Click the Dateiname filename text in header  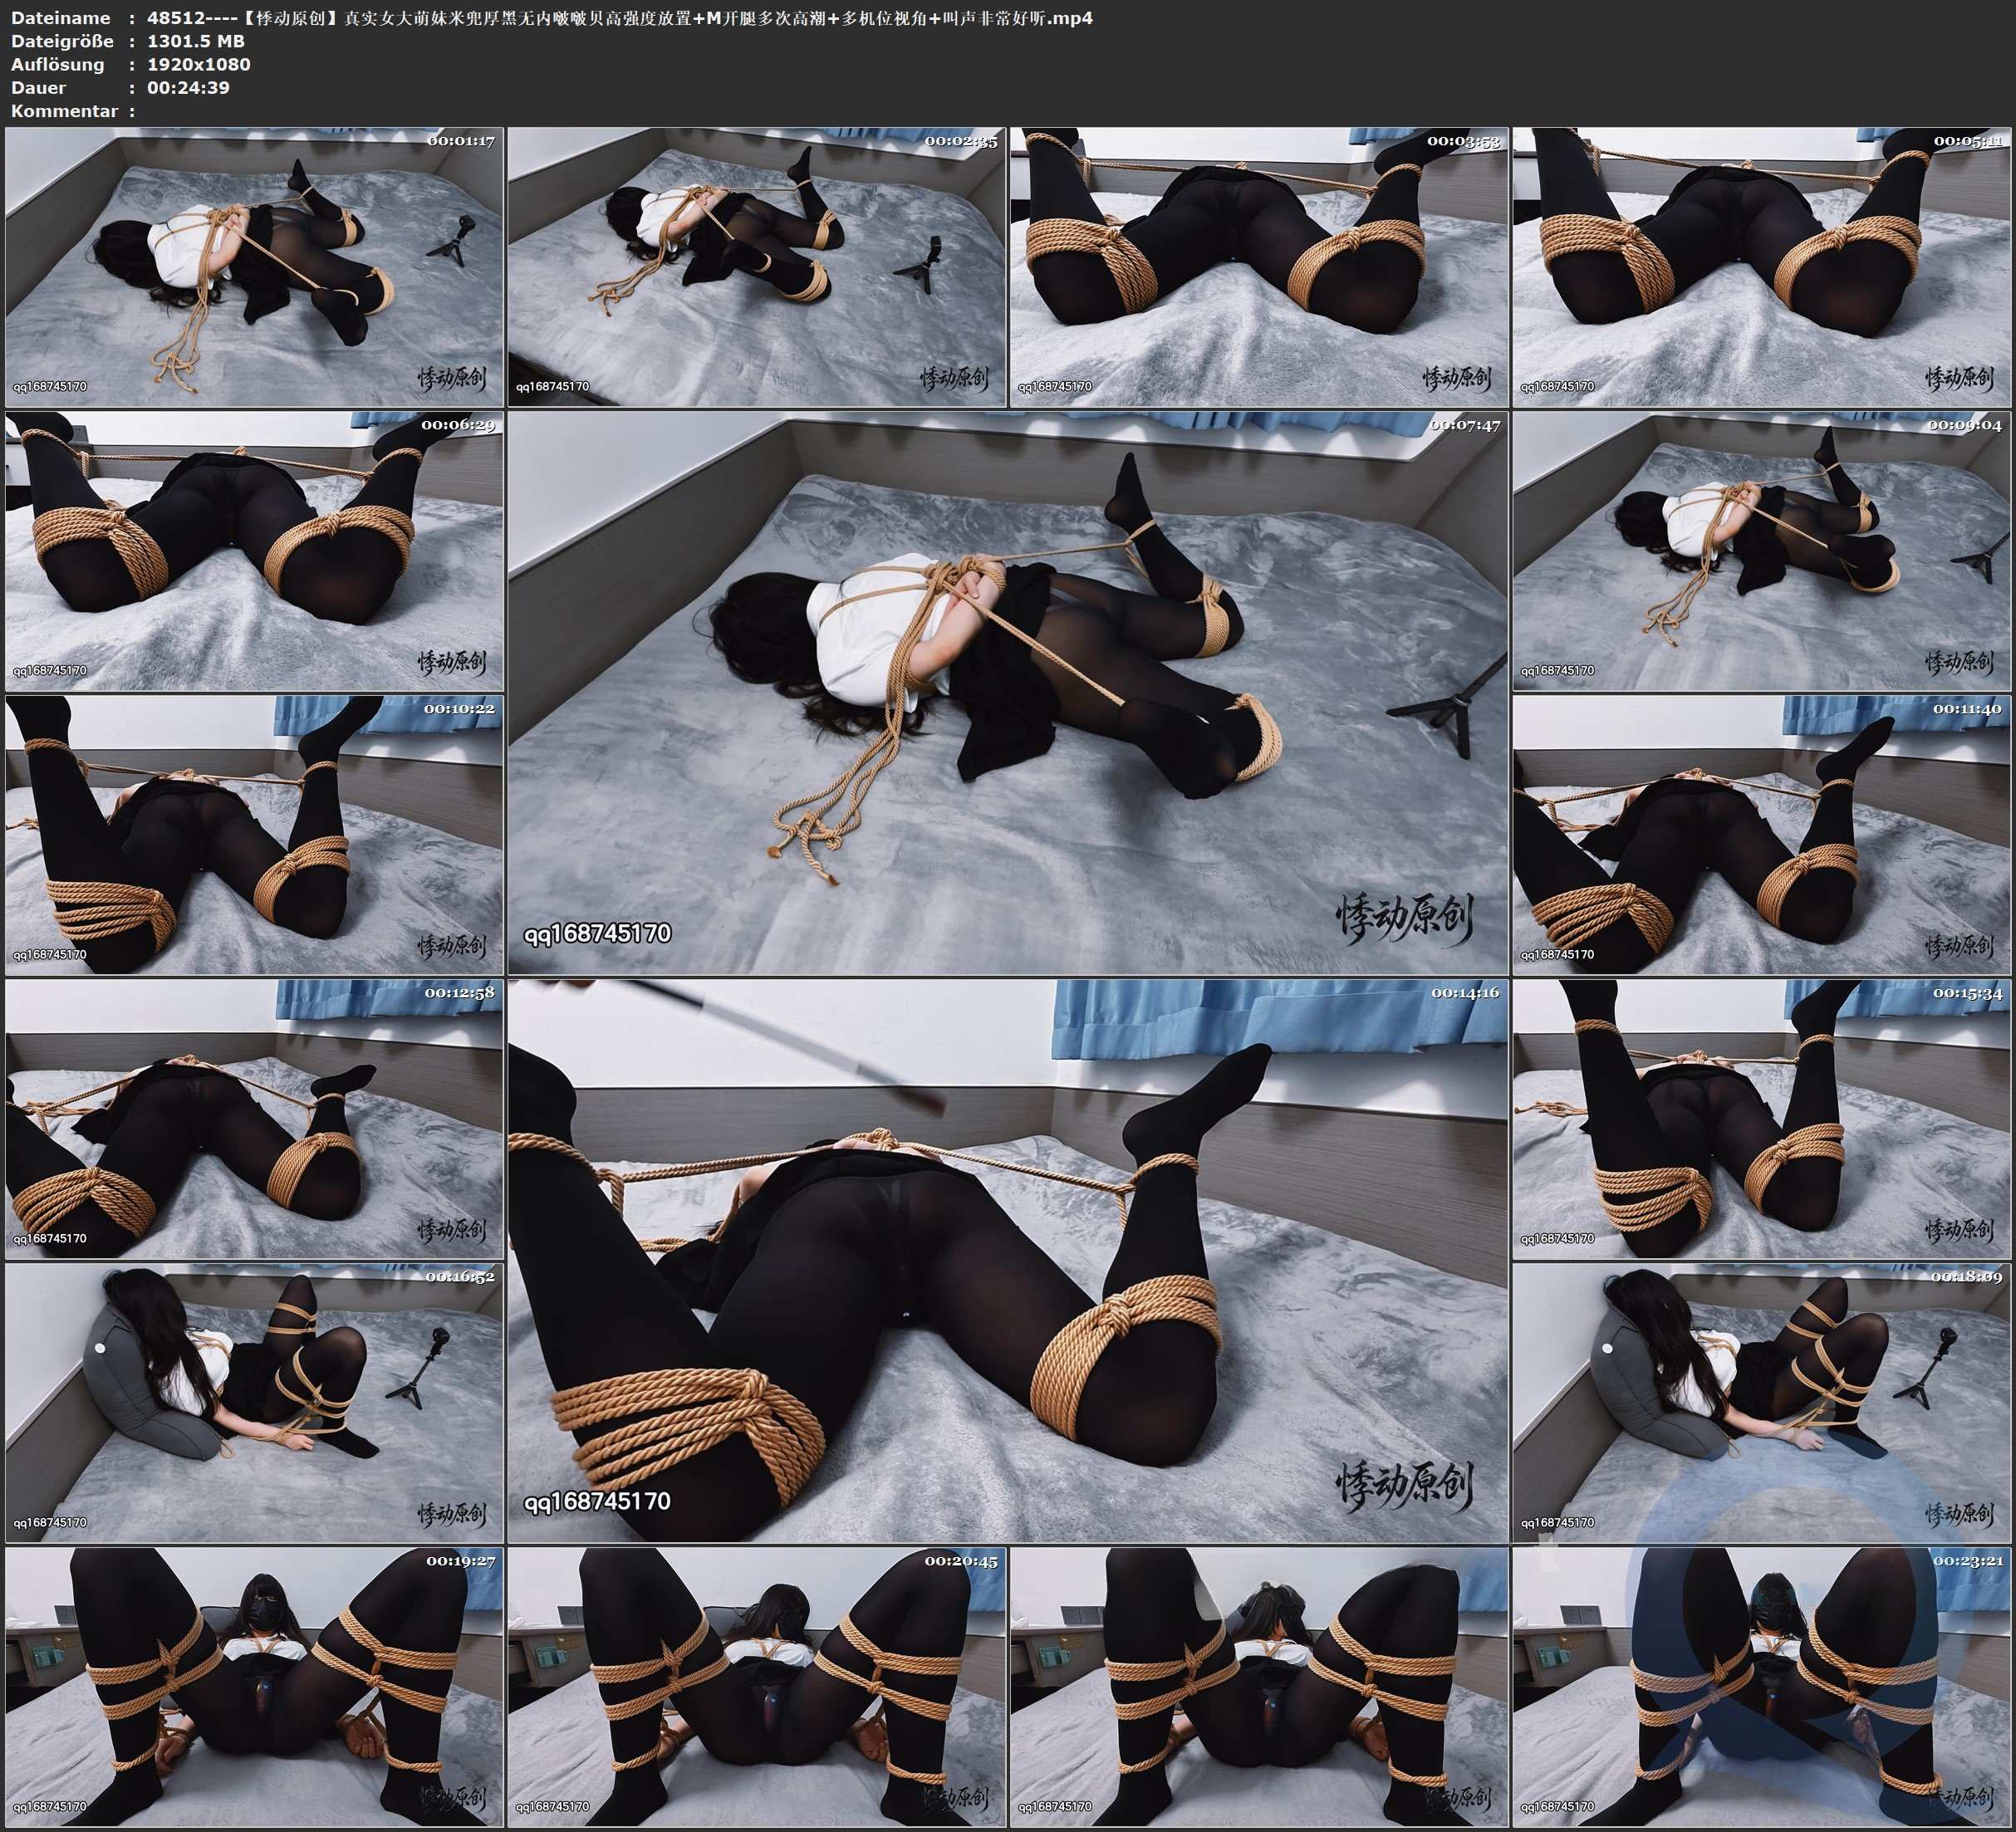click(619, 18)
